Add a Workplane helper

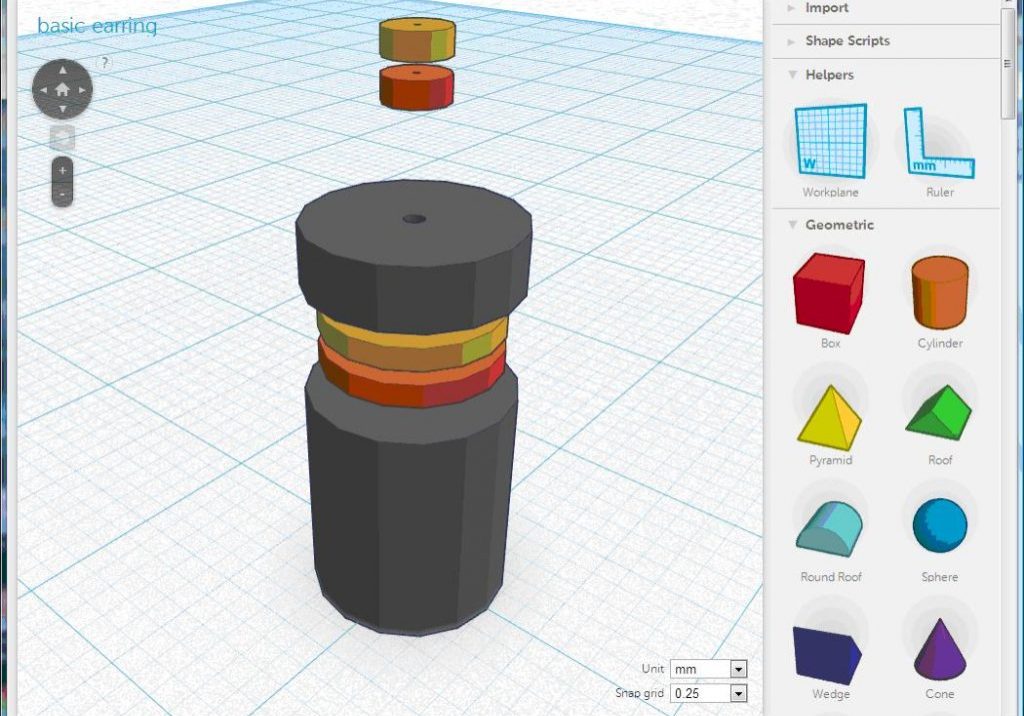tap(833, 143)
